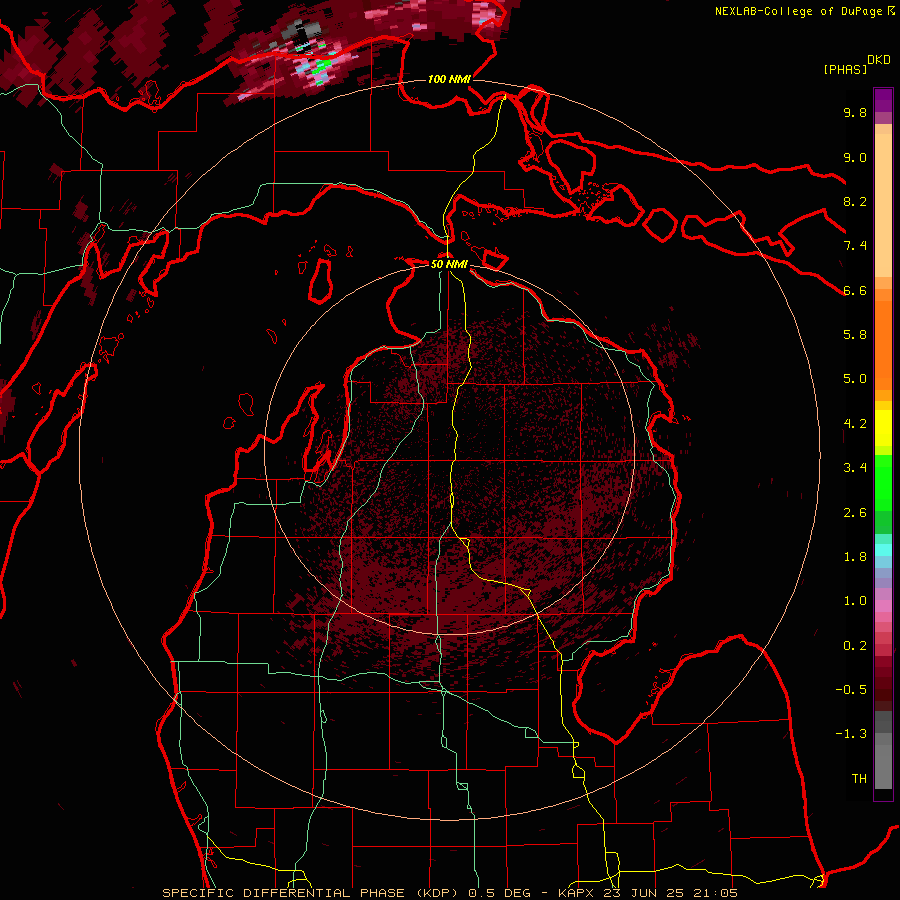Click the 3.4 scale value
The height and width of the screenshot is (900, 900).
pyautogui.click(x=855, y=468)
